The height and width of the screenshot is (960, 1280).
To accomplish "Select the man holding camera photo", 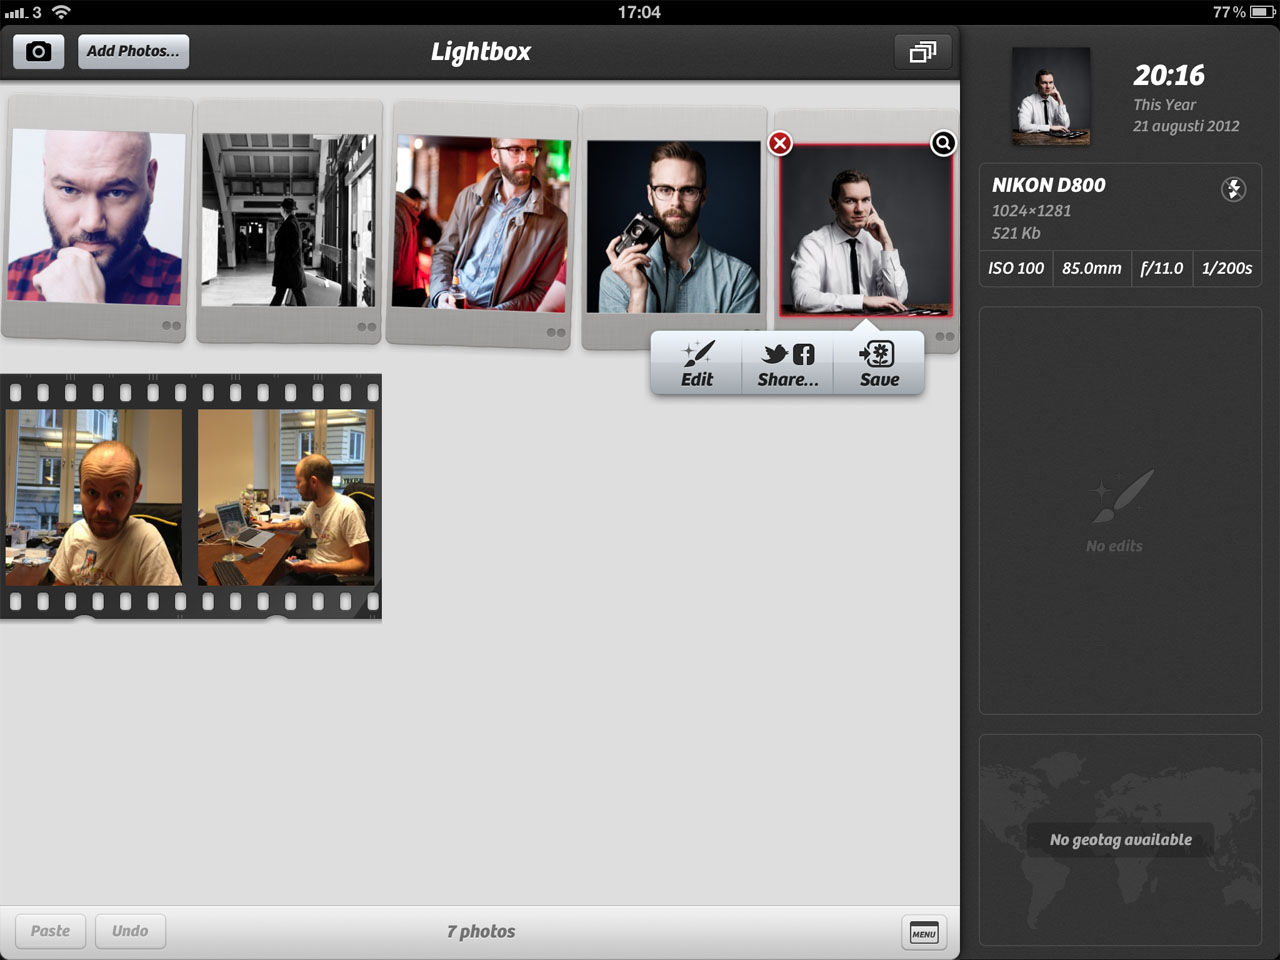I will point(673,227).
